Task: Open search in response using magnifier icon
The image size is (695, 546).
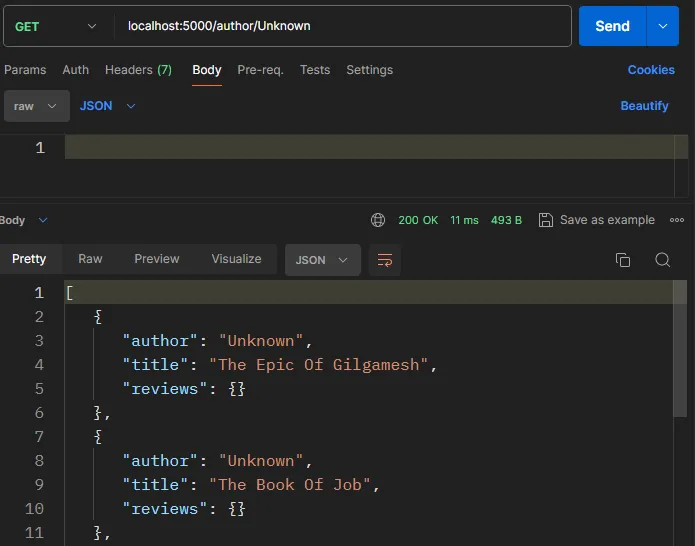Action: [662, 260]
